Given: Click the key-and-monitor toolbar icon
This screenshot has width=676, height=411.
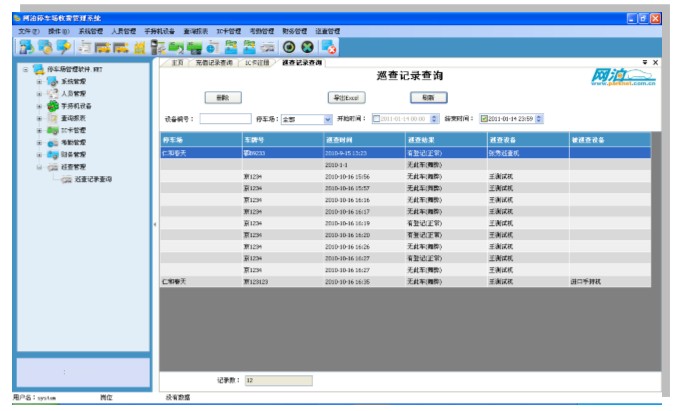Looking at the screenshot, I should tap(64, 47).
